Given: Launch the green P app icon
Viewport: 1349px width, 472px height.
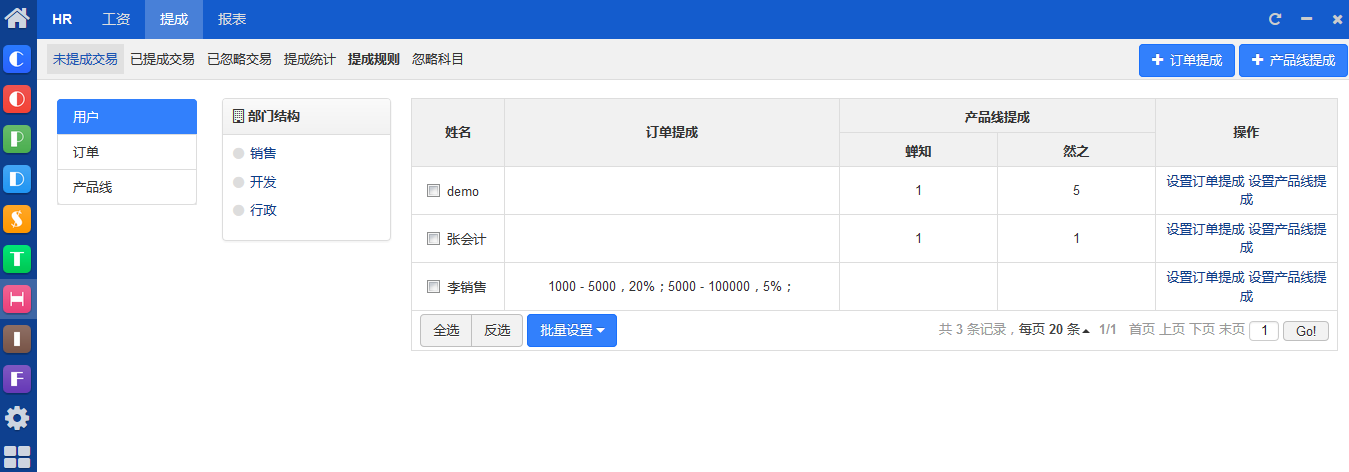Looking at the screenshot, I should (17, 139).
